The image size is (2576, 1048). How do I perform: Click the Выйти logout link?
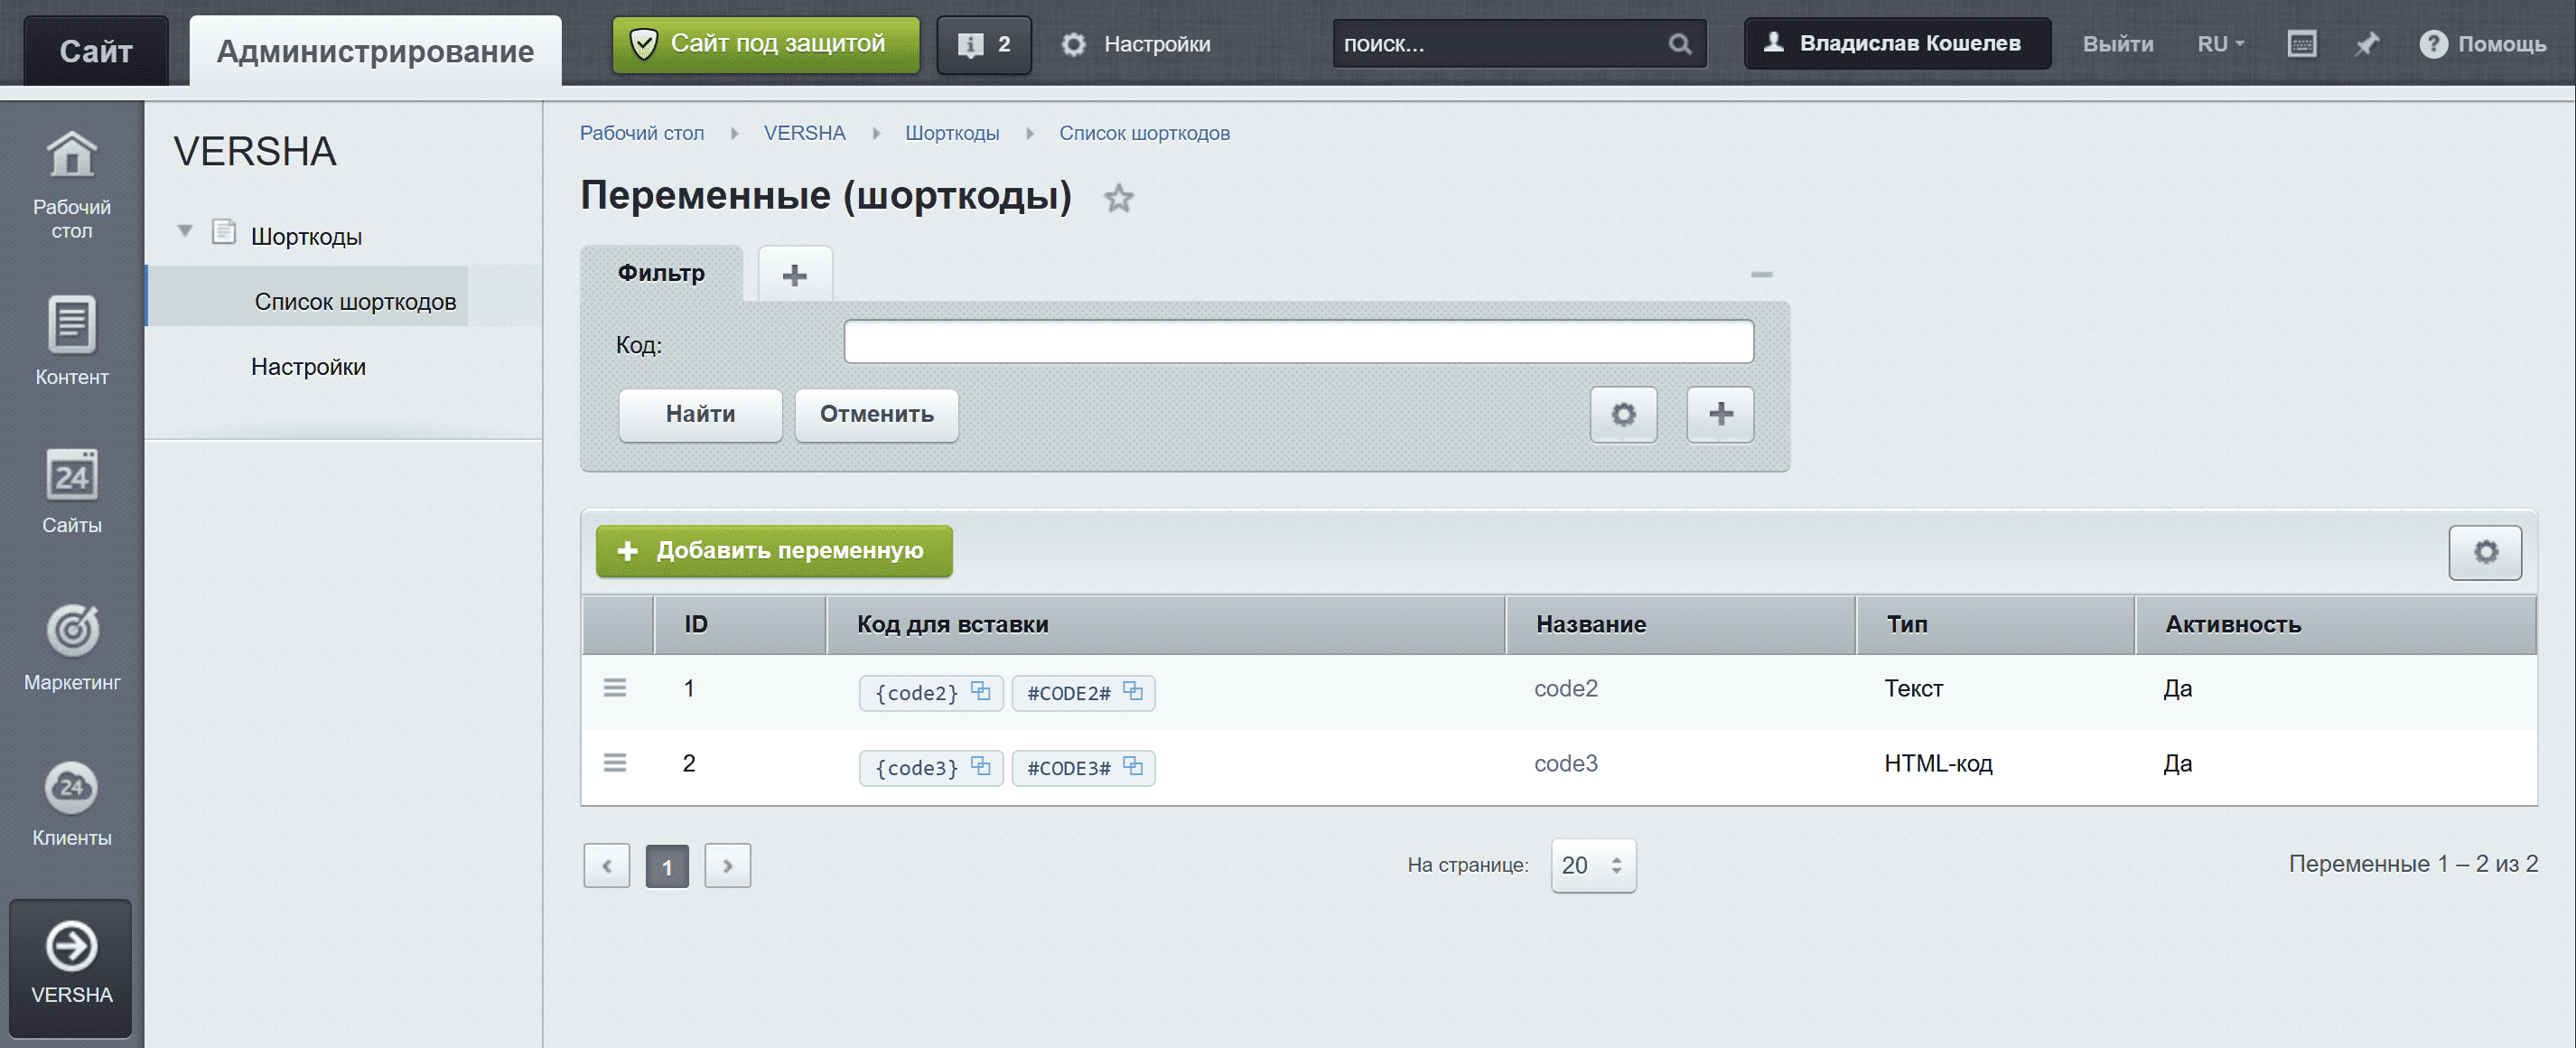tap(2117, 44)
